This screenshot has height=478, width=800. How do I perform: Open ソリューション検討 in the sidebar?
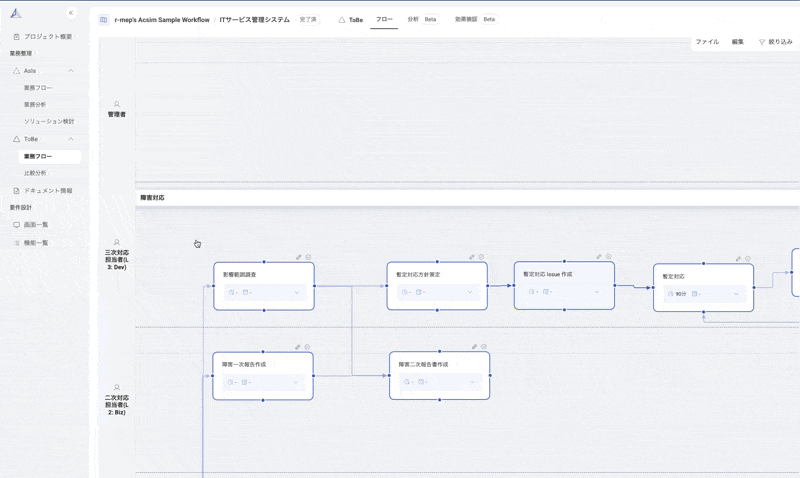pyautogui.click(x=49, y=121)
